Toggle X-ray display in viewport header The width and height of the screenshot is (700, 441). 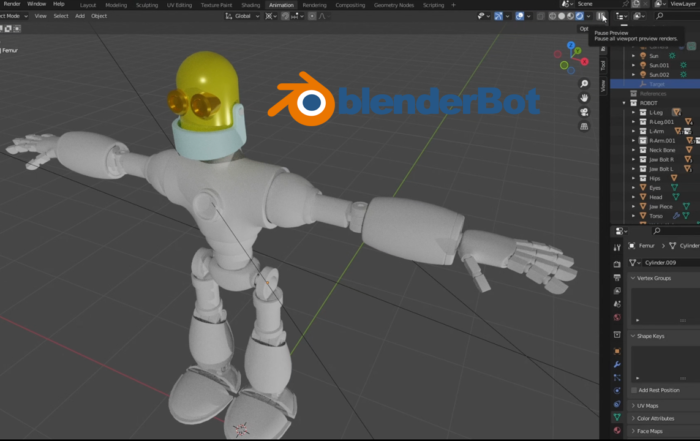click(x=540, y=16)
